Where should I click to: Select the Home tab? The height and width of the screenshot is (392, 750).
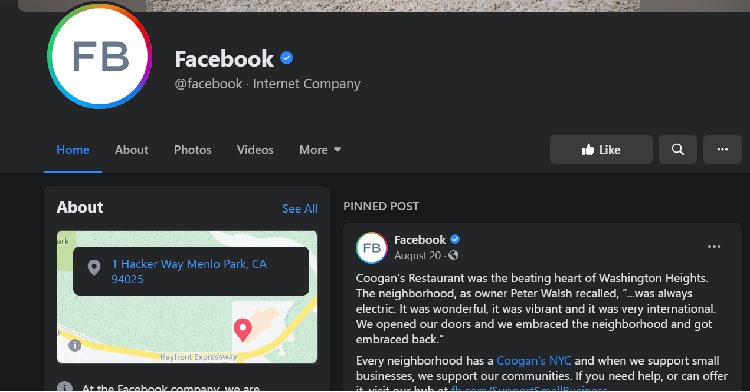[73, 150]
